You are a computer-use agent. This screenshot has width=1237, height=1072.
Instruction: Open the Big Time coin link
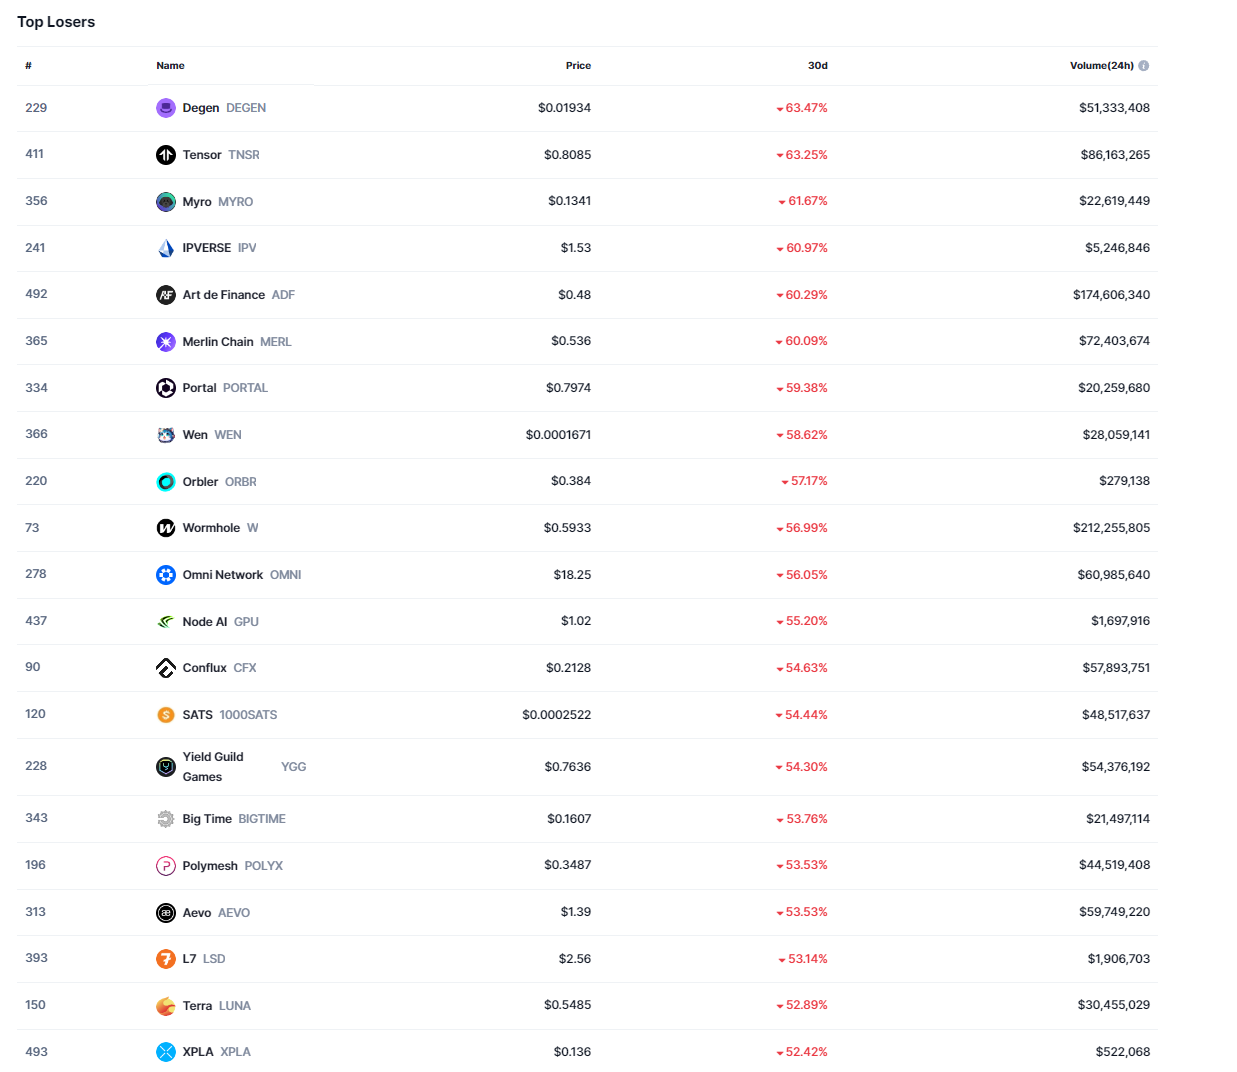pos(207,819)
